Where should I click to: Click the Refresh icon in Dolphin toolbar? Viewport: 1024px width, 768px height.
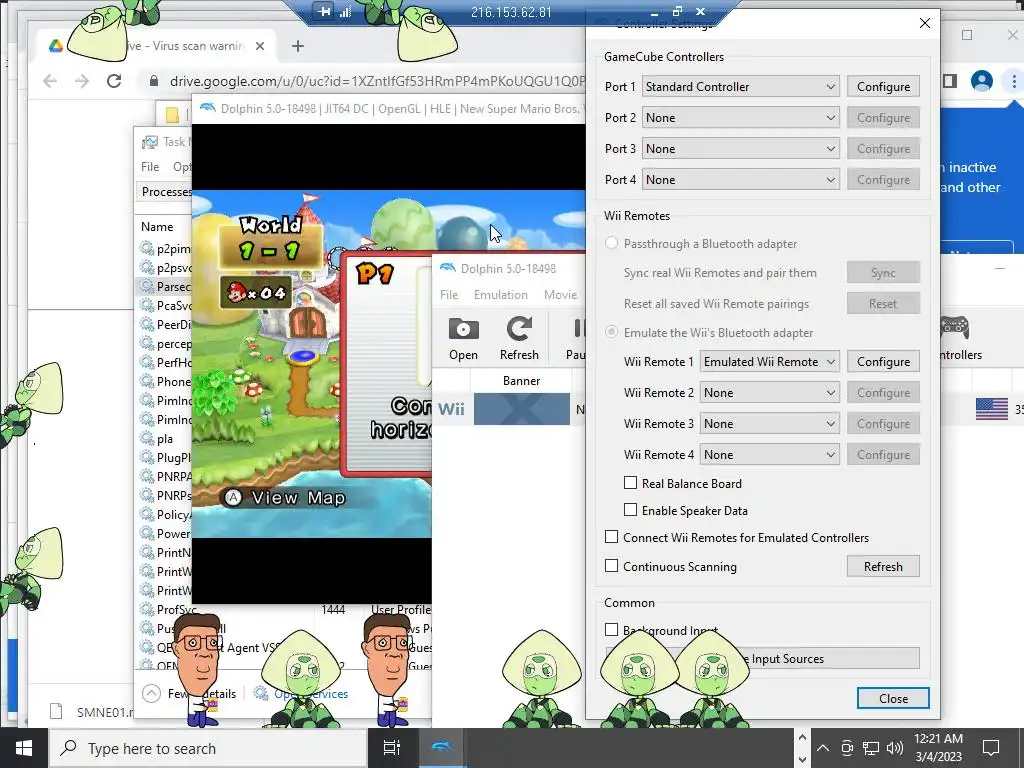pos(519,329)
